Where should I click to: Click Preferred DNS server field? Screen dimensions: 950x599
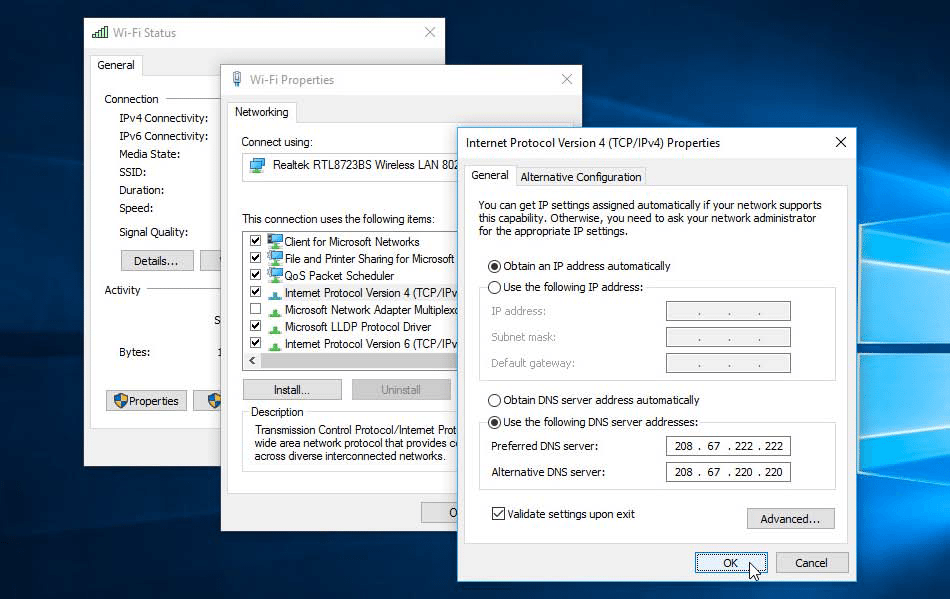pyautogui.click(x=728, y=446)
